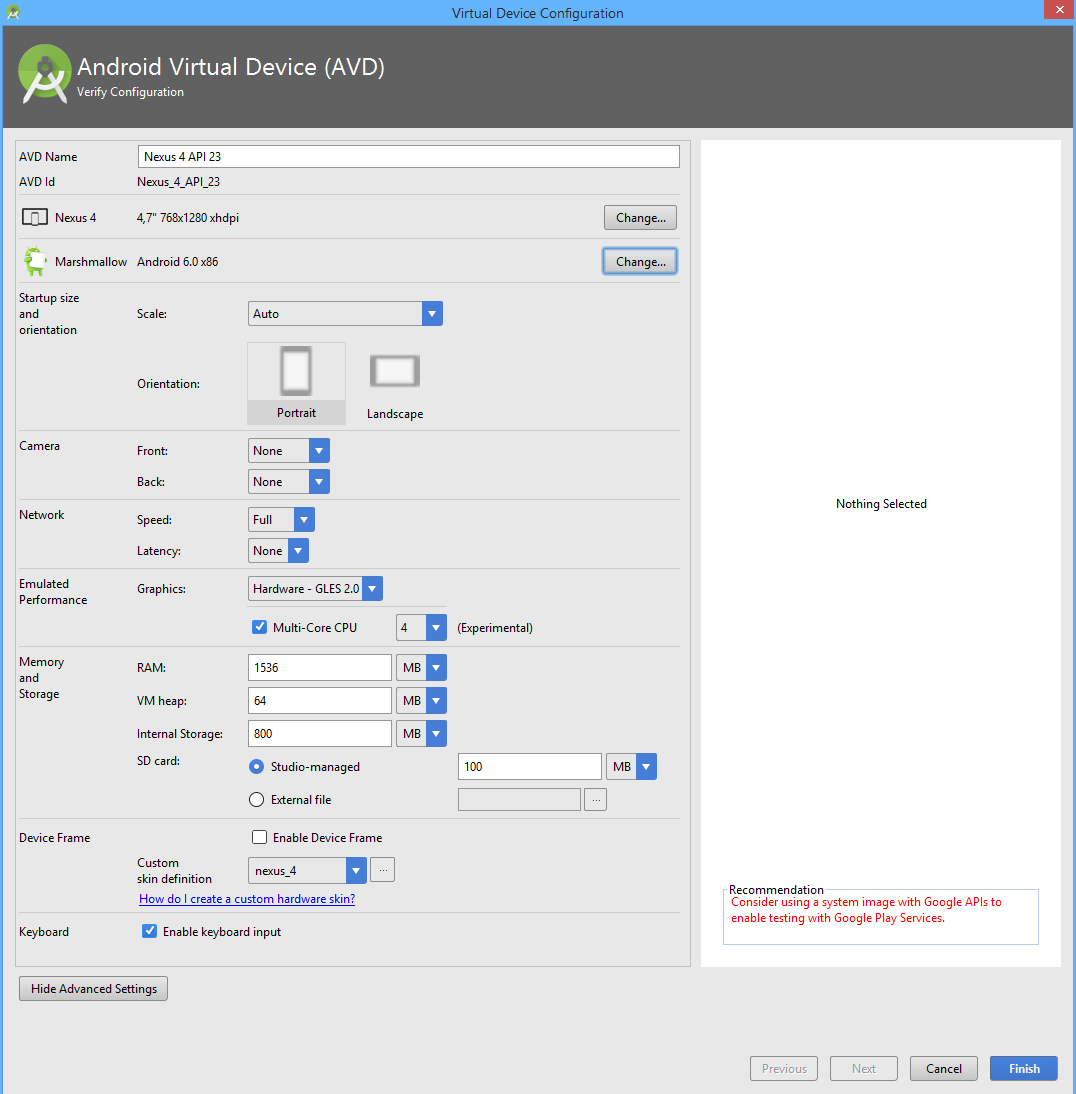Screen dimensions: 1076x1094
Task: Click the Cancel button
Action: [x=943, y=1068]
